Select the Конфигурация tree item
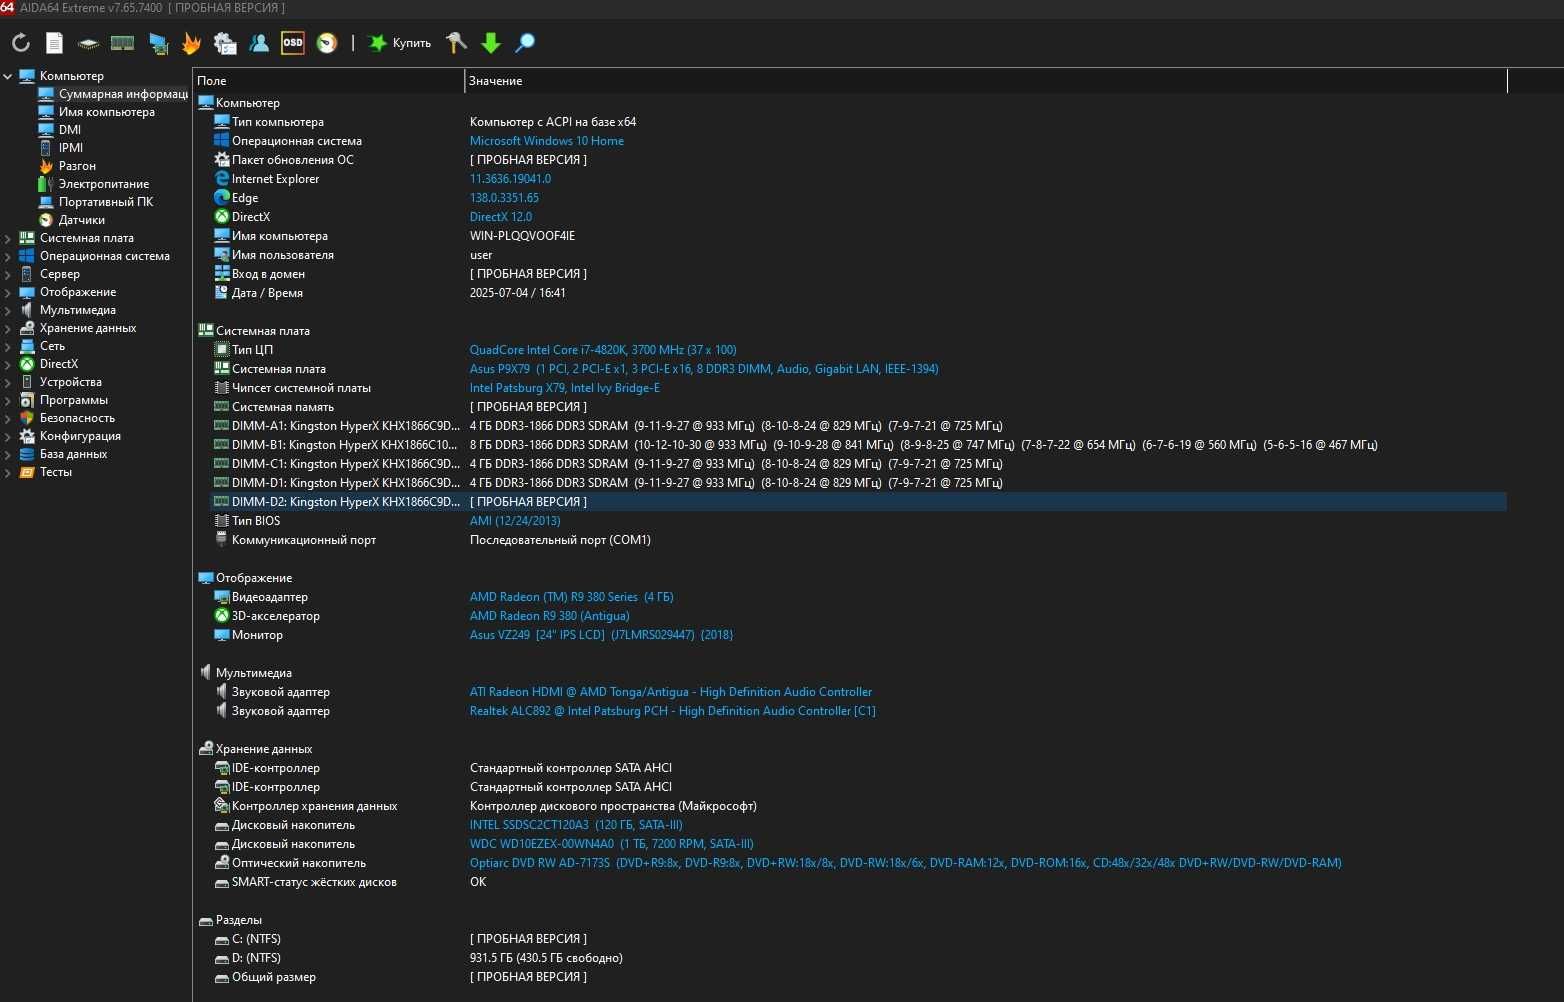This screenshot has width=1564, height=1002. coord(70,436)
